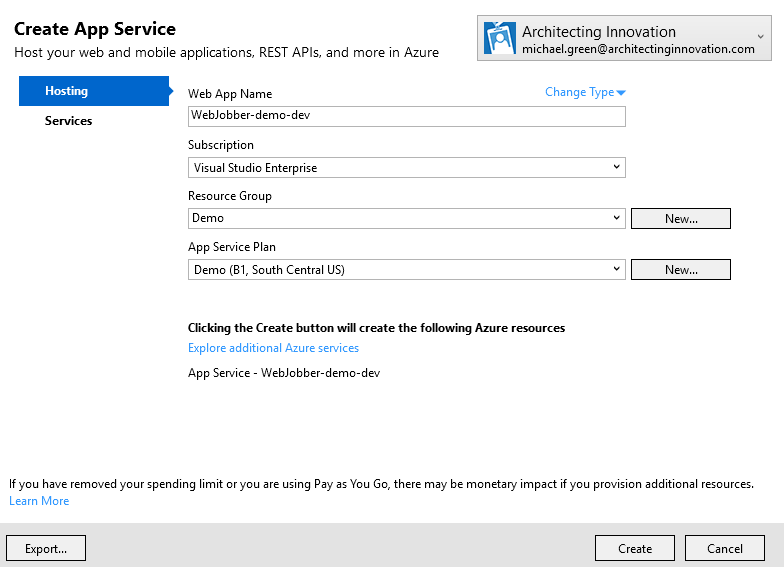
Task: Click the Create App Service heading
Action: click(95, 29)
